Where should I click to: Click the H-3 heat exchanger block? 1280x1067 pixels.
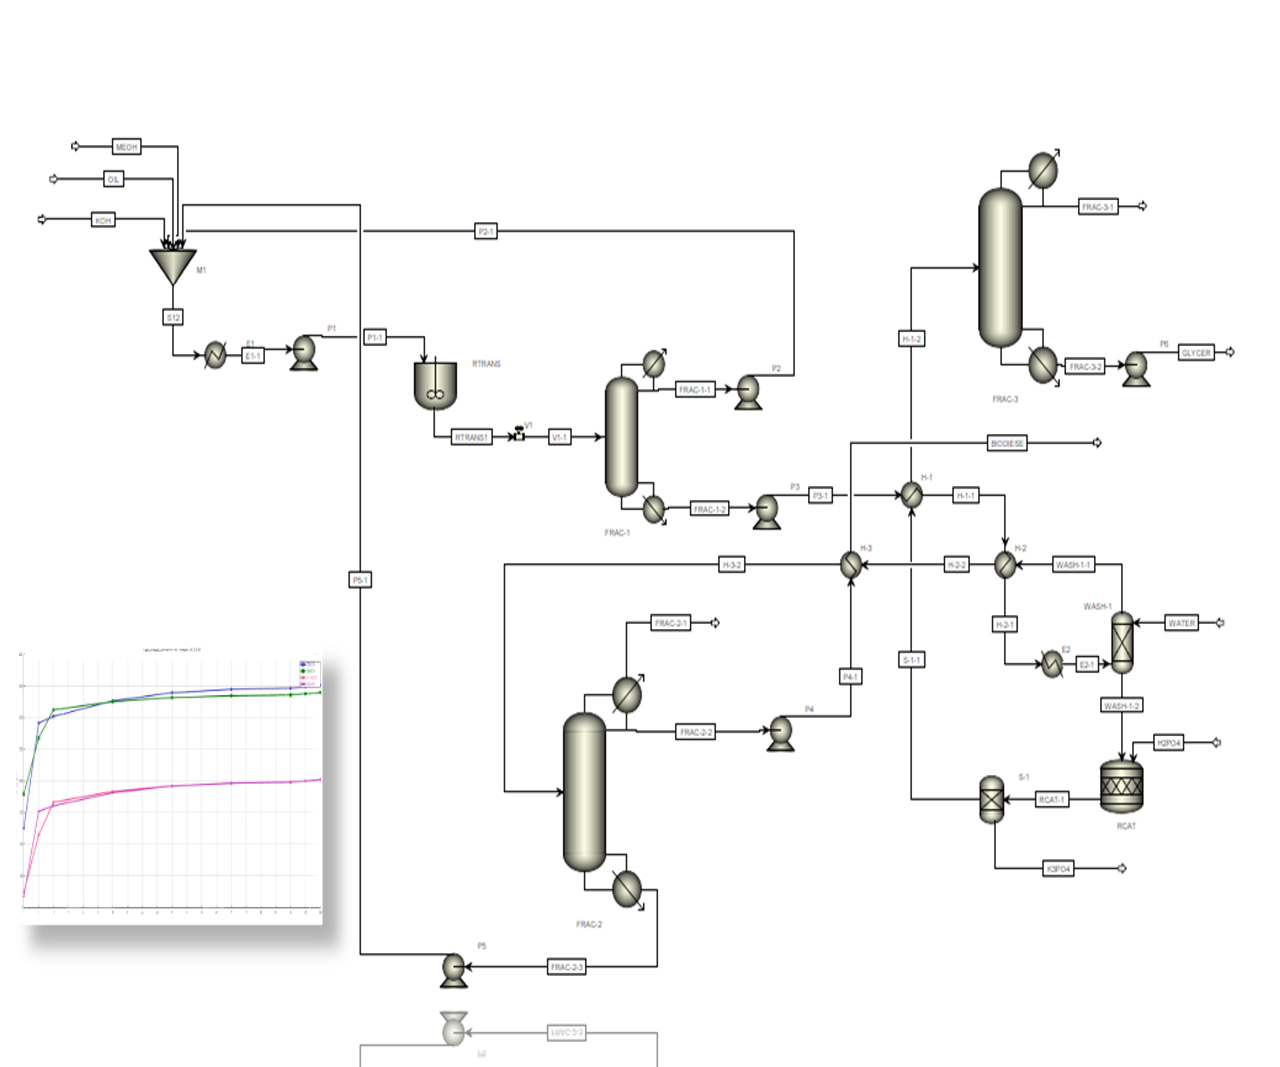(850, 565)
